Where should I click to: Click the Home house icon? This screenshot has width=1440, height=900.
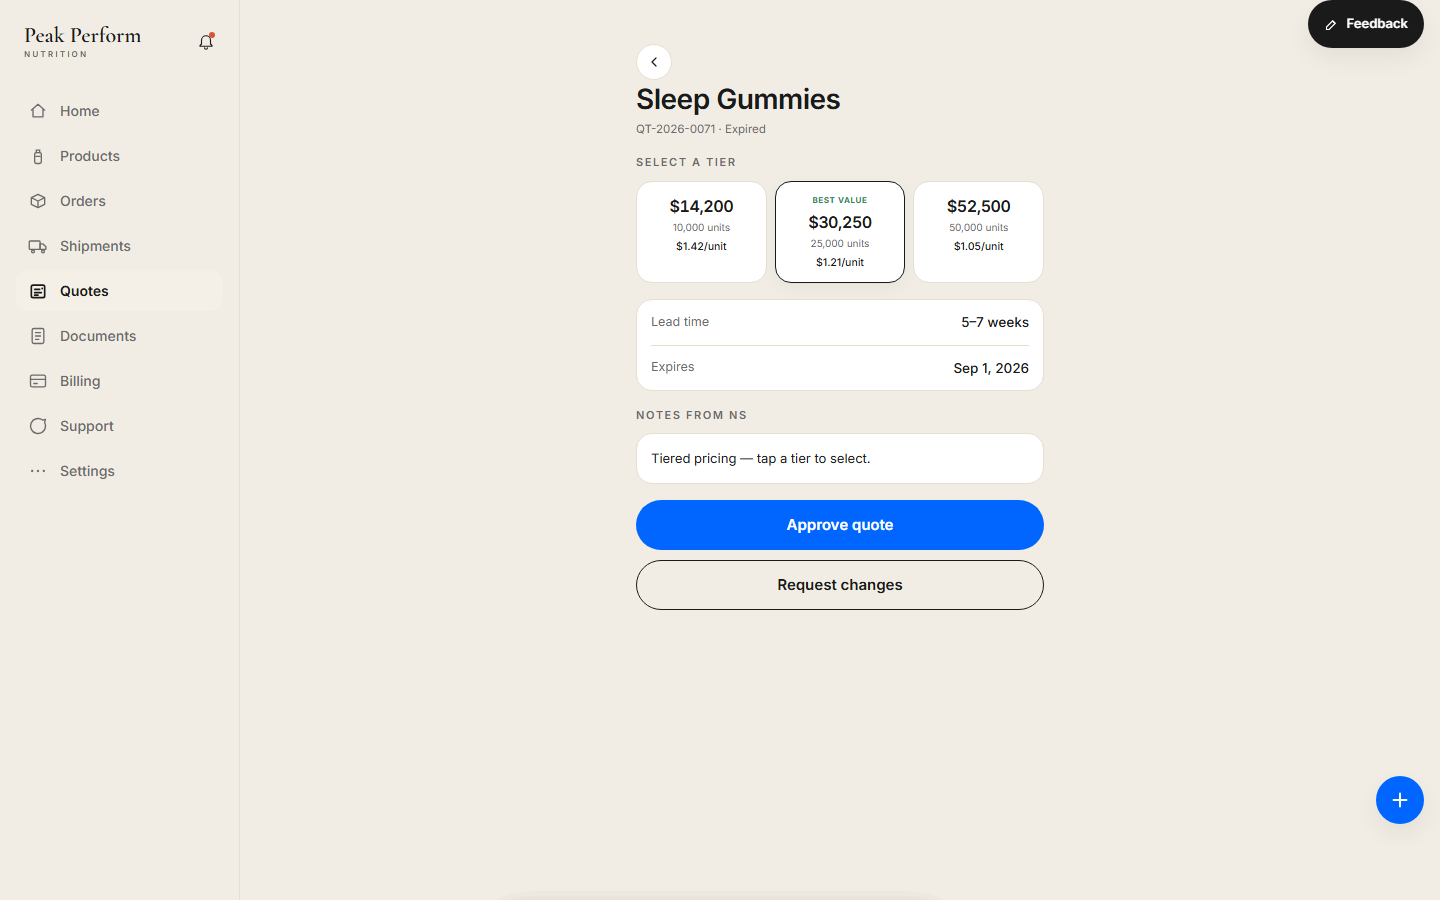pos(38,111)
